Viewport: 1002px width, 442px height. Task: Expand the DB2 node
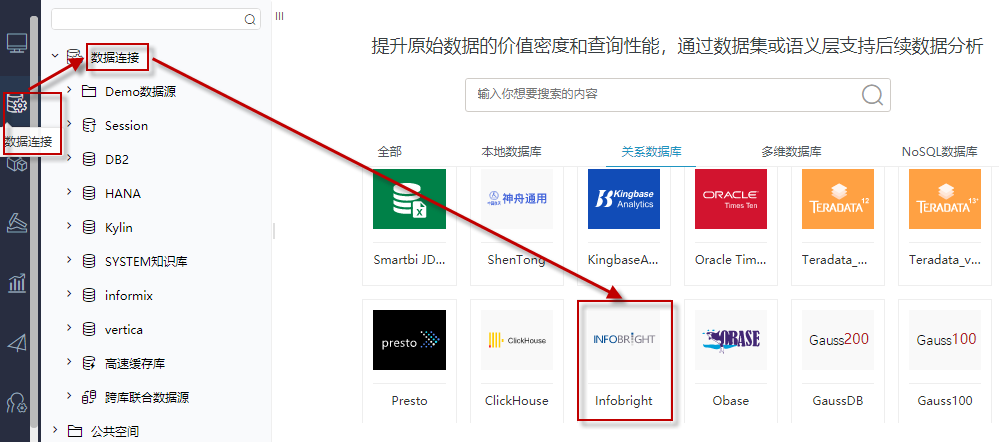coord(70,159)
